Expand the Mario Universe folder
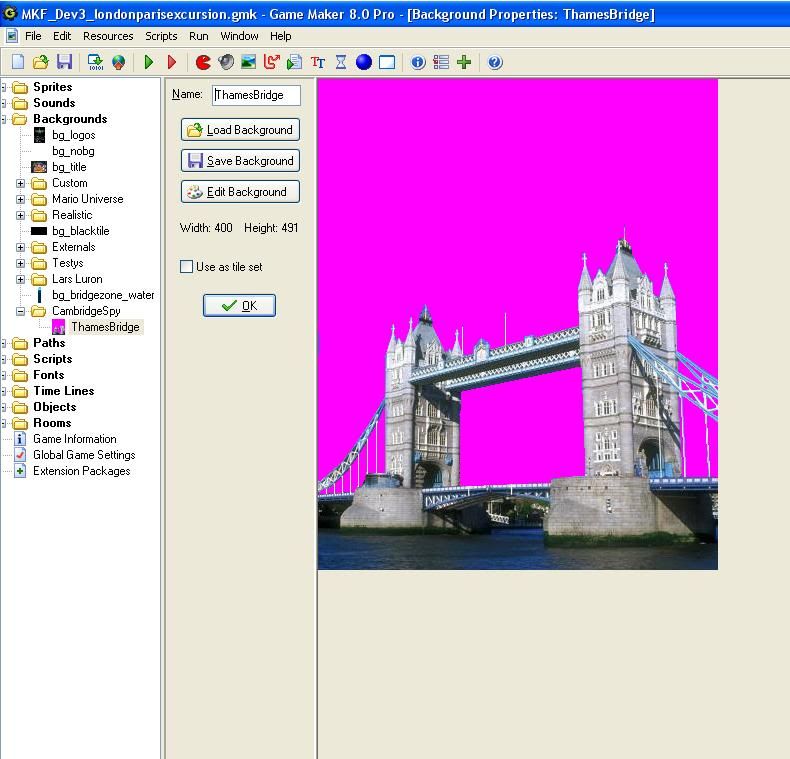Image resolution: width=790 pixels, height=759 pixels. click(20, 199)
